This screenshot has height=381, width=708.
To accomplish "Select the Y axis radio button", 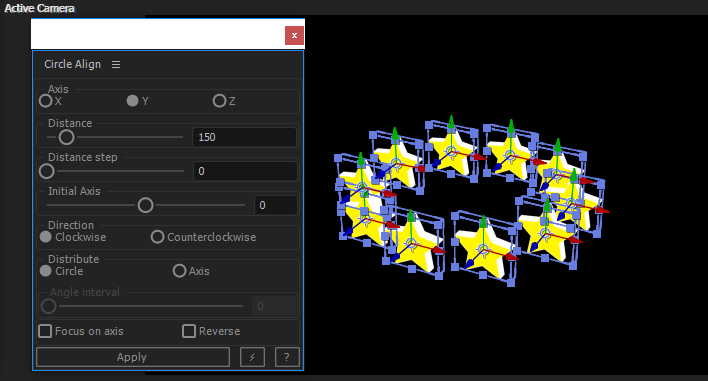I will (132, 101).
